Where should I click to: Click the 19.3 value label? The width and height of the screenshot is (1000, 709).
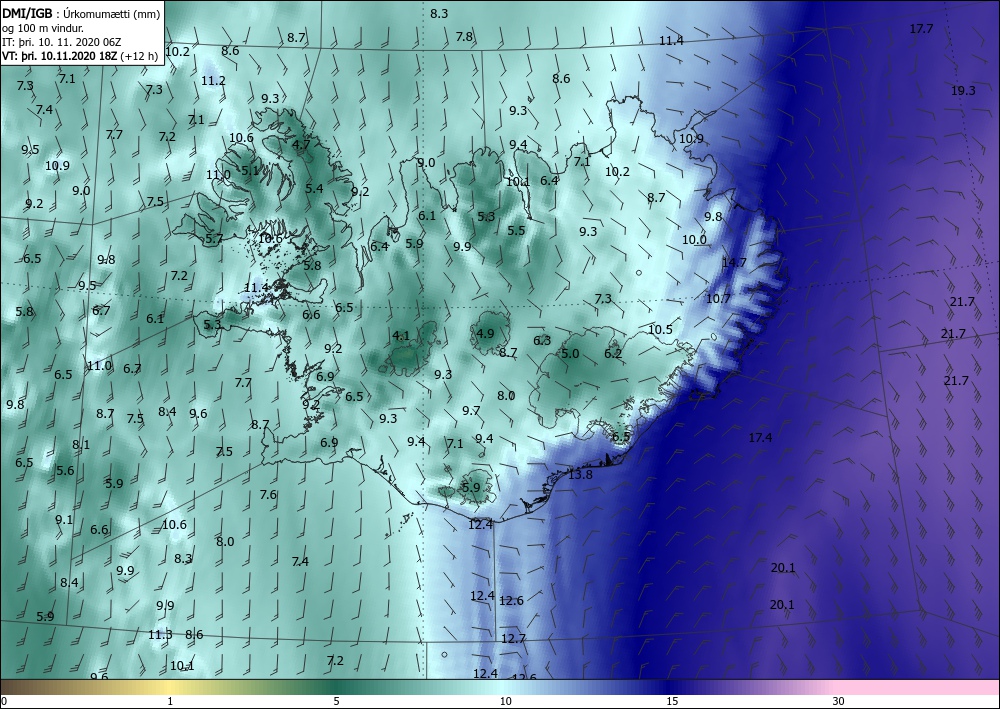pos(963,91)
